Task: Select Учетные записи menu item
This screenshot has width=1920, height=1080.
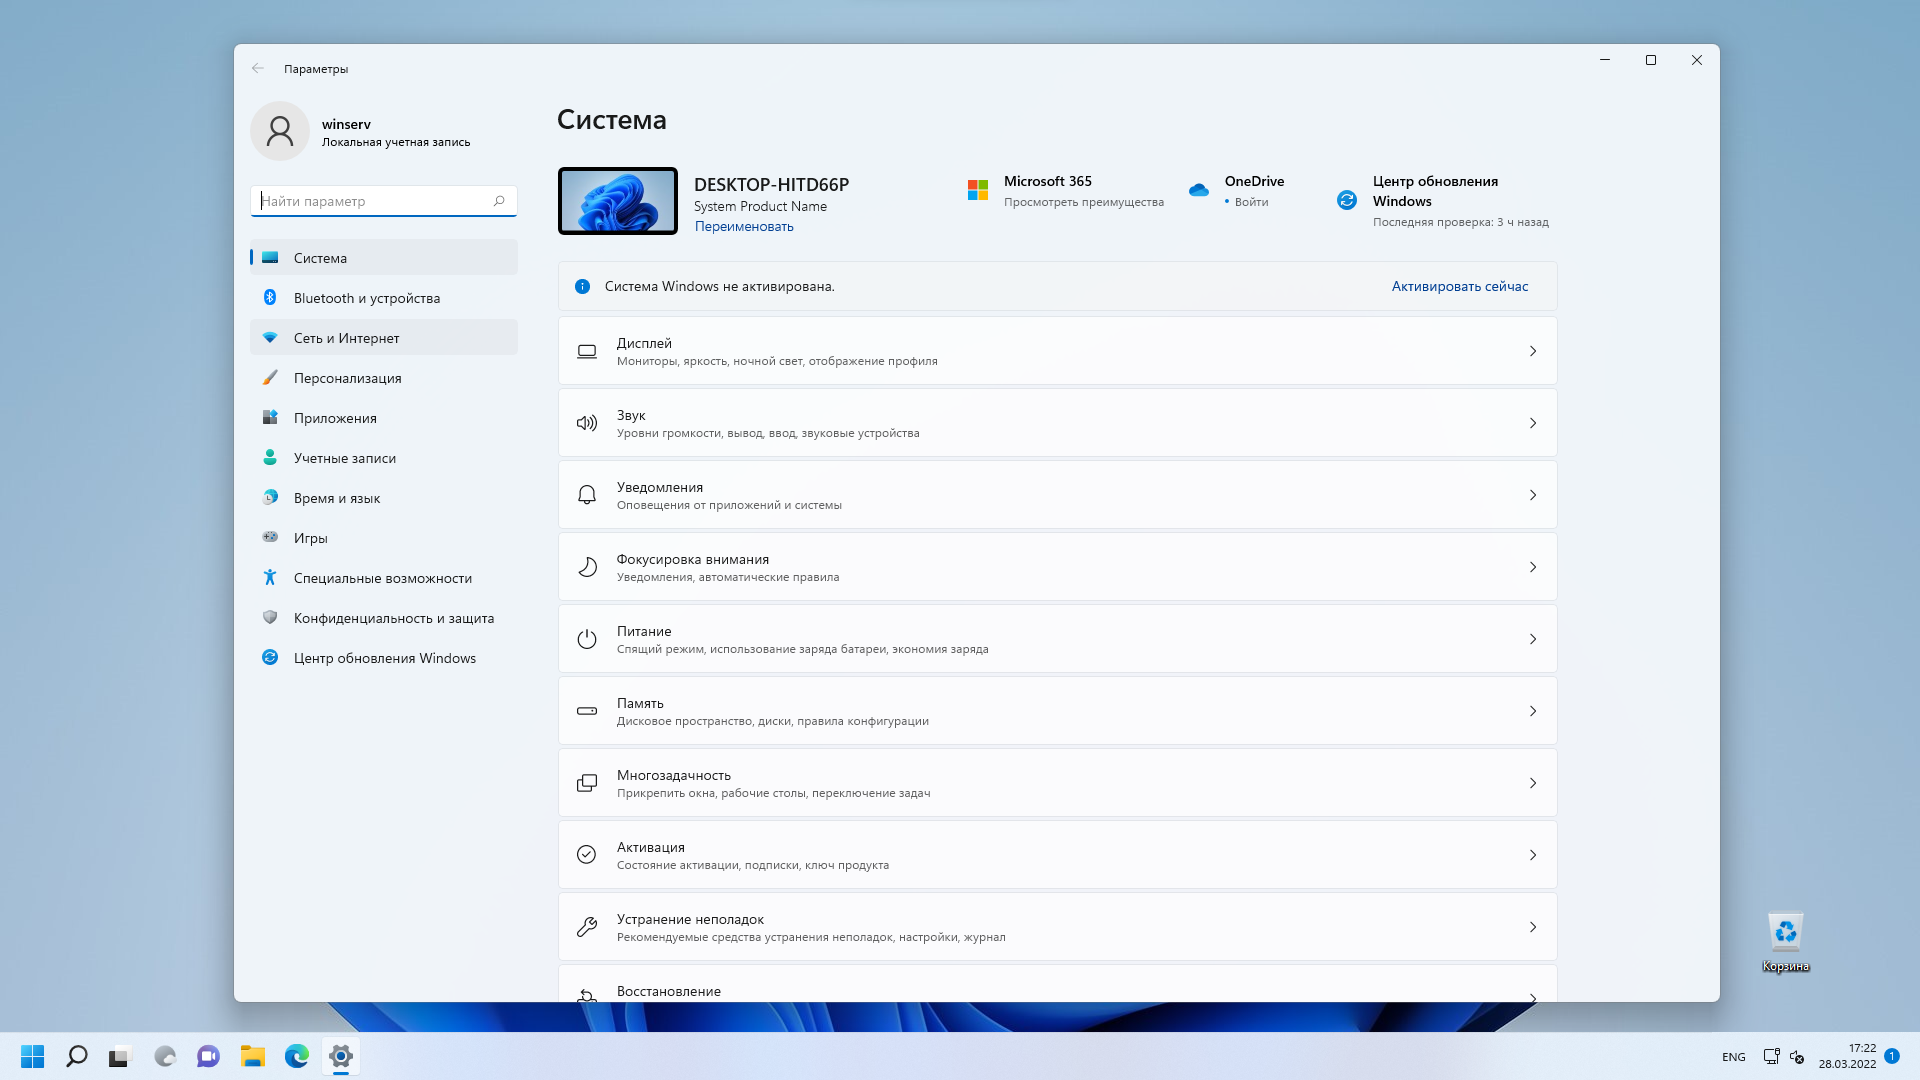Action: (x=344, y=456)
